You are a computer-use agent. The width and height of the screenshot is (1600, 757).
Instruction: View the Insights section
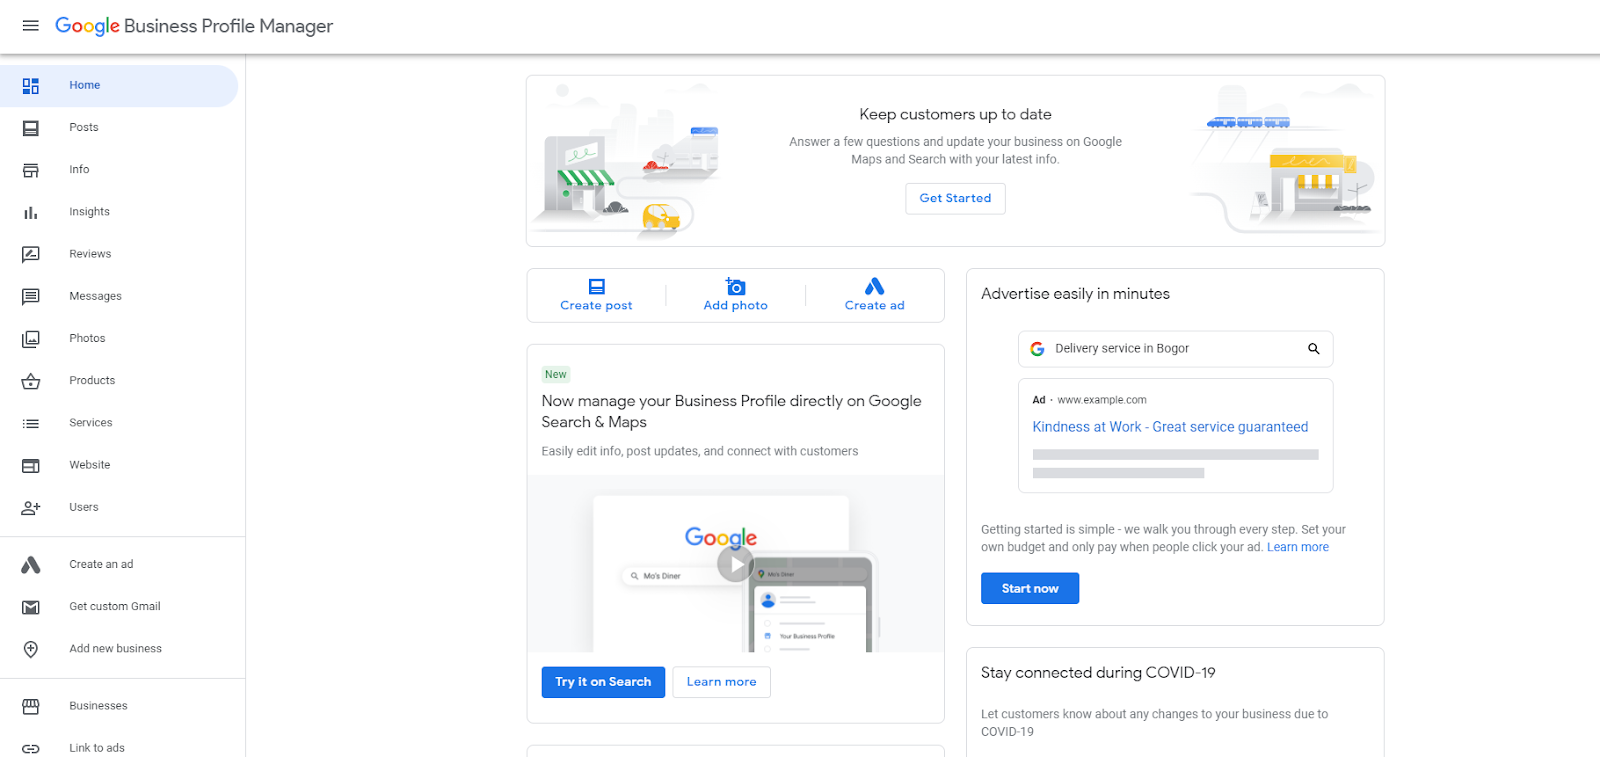click(90, 212)
